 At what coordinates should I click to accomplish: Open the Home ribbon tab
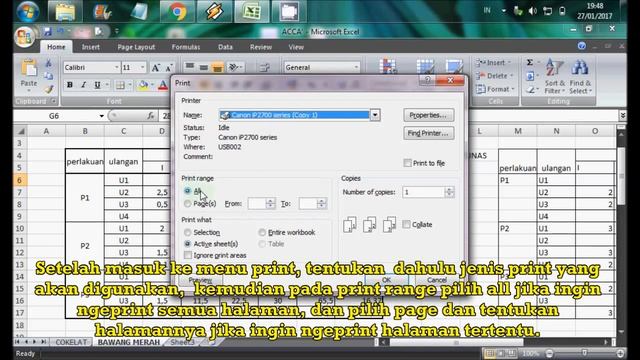(x=56, y=47)
